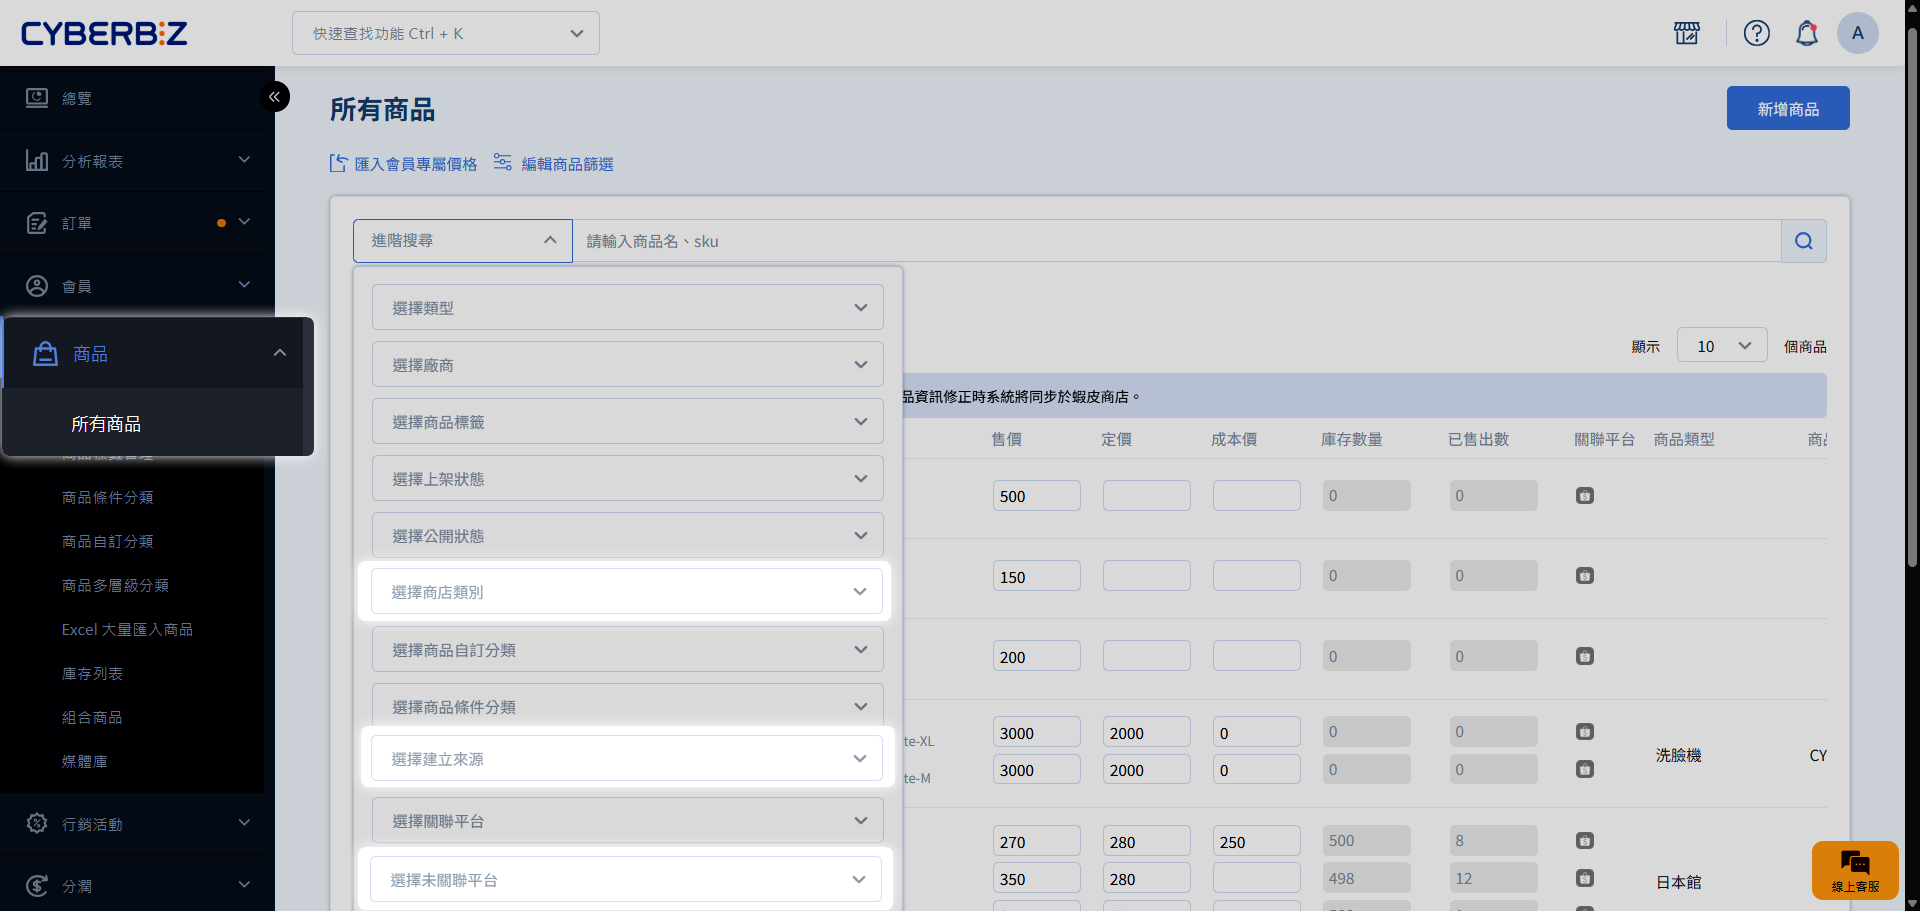Expand the 行銷活動 sidebar menu

click(137, 824)
